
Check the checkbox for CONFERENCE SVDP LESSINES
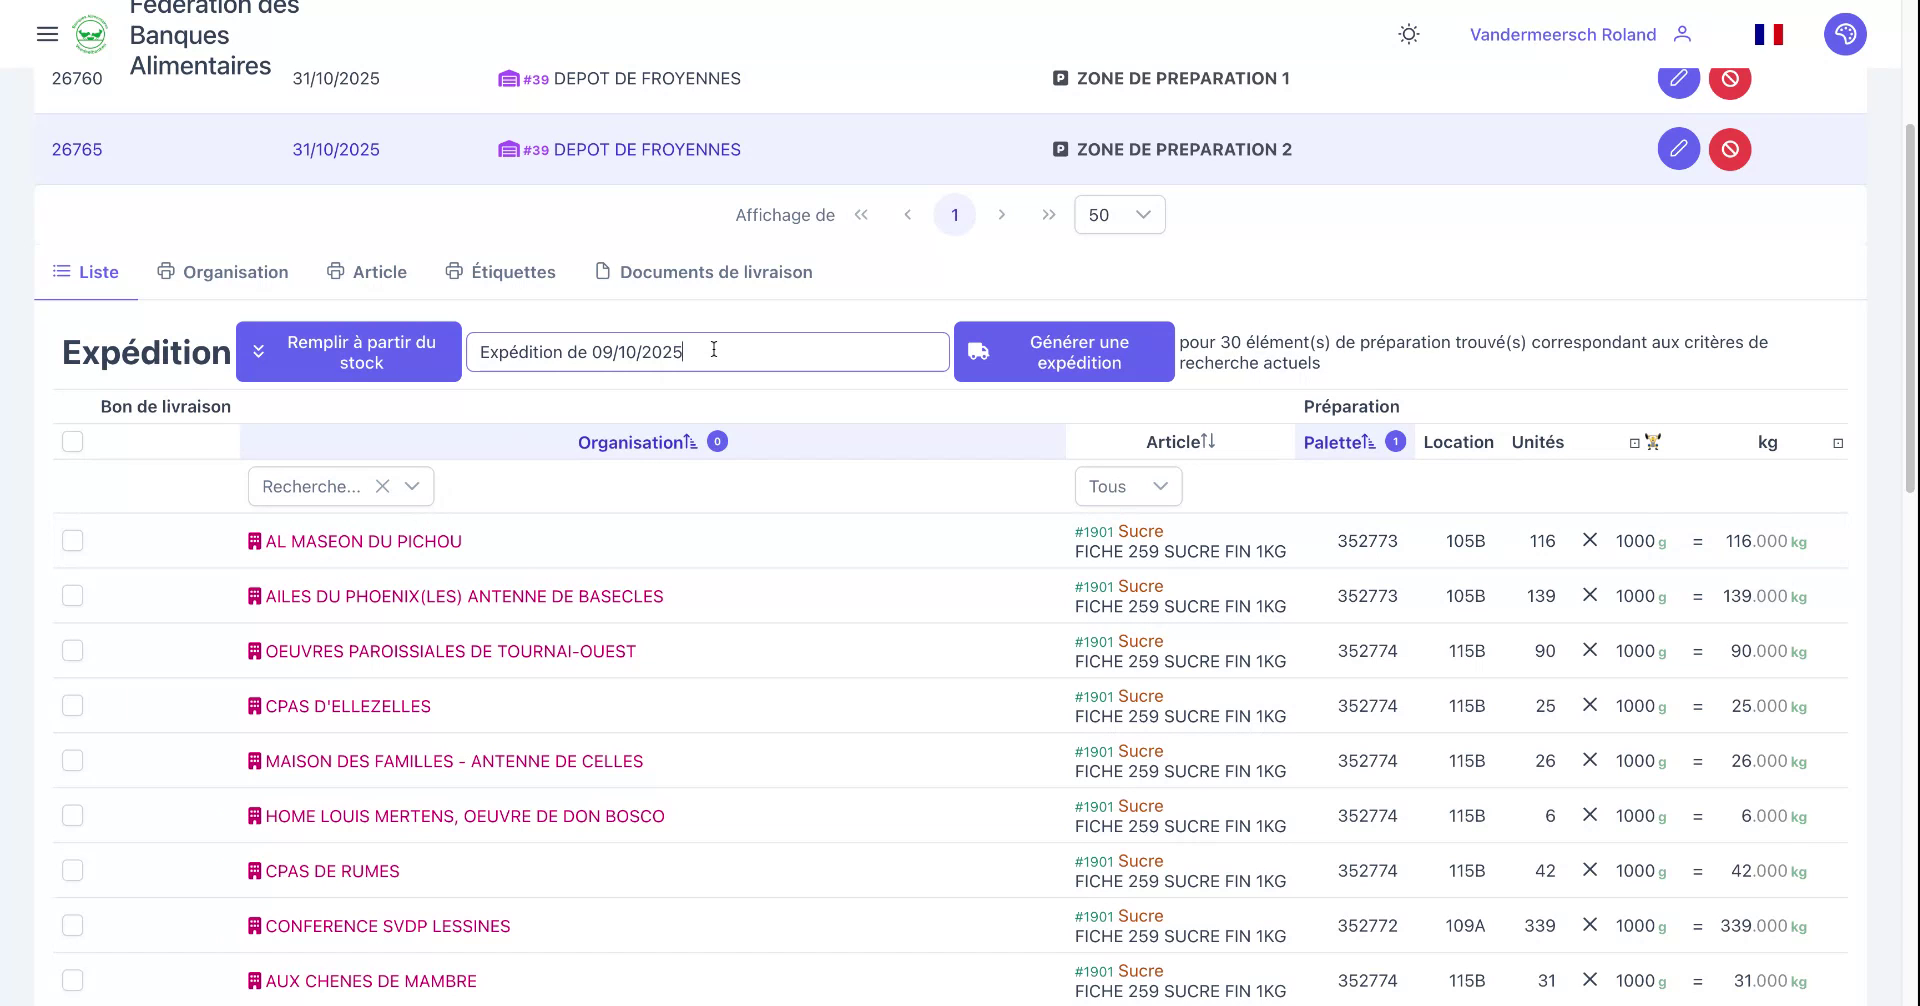tap(72, 925)
